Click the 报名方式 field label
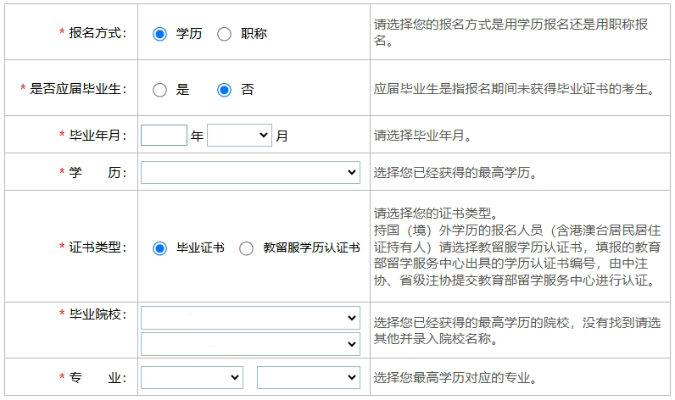Screen dimensions: 675x400 (x=96, y=34)
